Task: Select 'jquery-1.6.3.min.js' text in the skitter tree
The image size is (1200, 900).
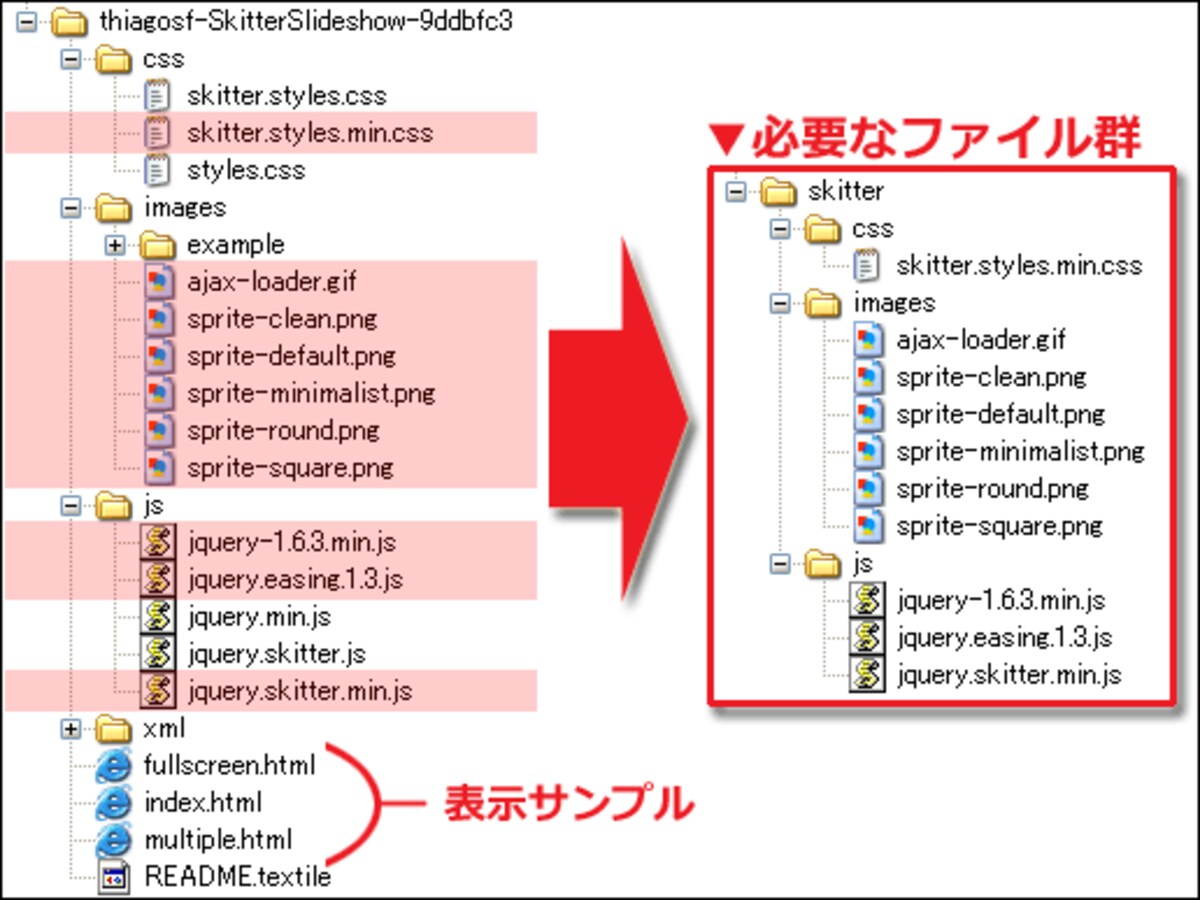Action: (1001, 601)
